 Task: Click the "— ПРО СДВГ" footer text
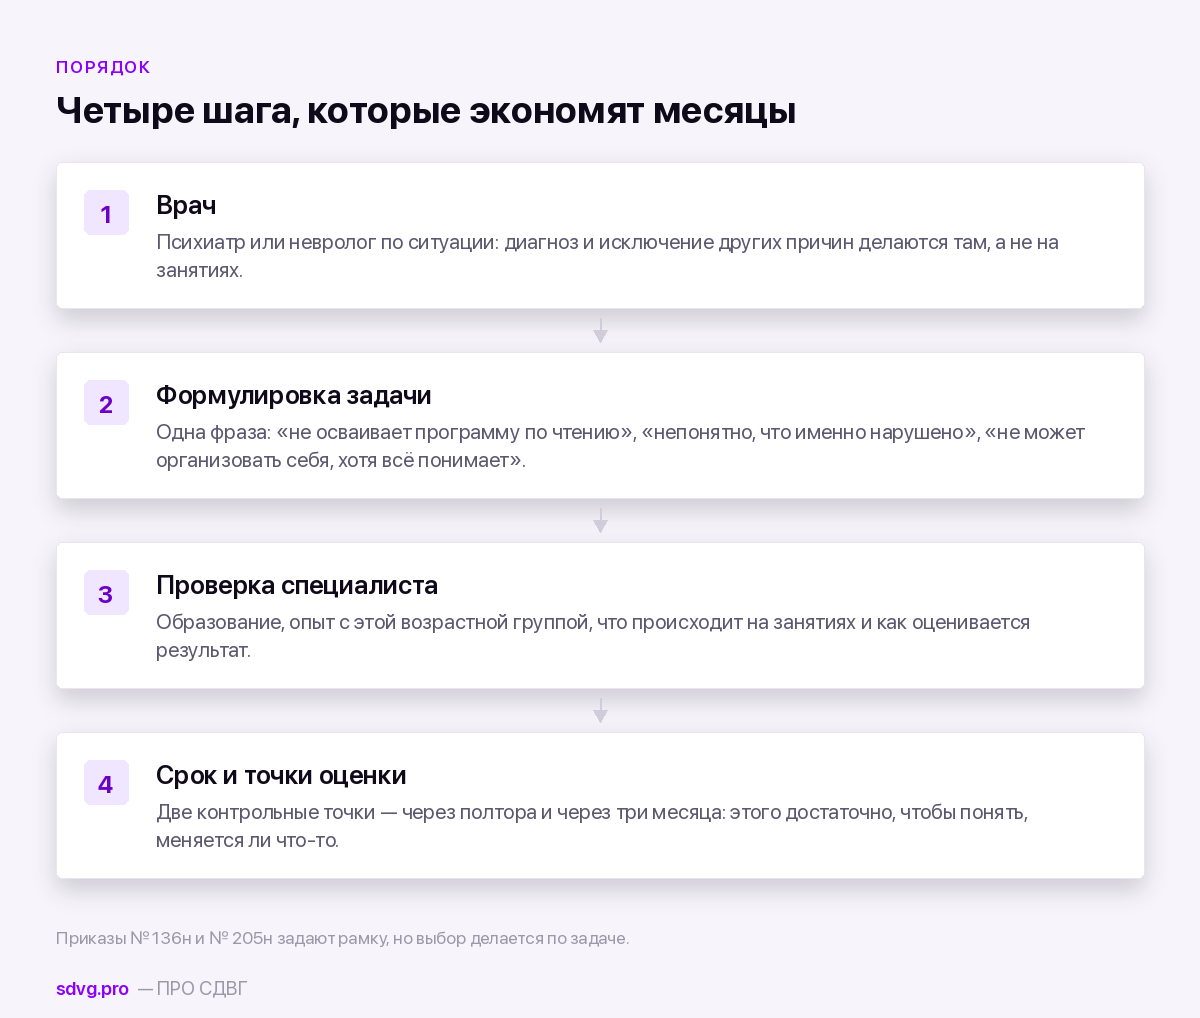click(192, 989)
